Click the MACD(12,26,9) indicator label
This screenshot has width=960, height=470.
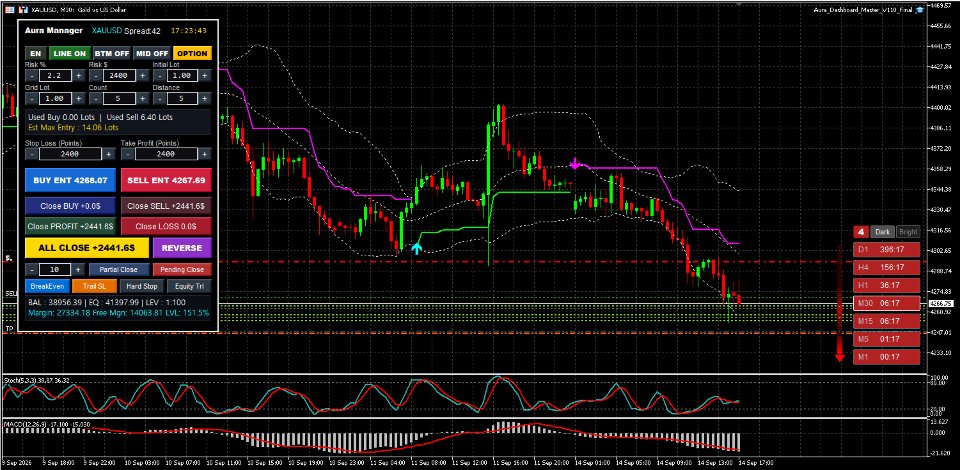[x=47, y=423]
